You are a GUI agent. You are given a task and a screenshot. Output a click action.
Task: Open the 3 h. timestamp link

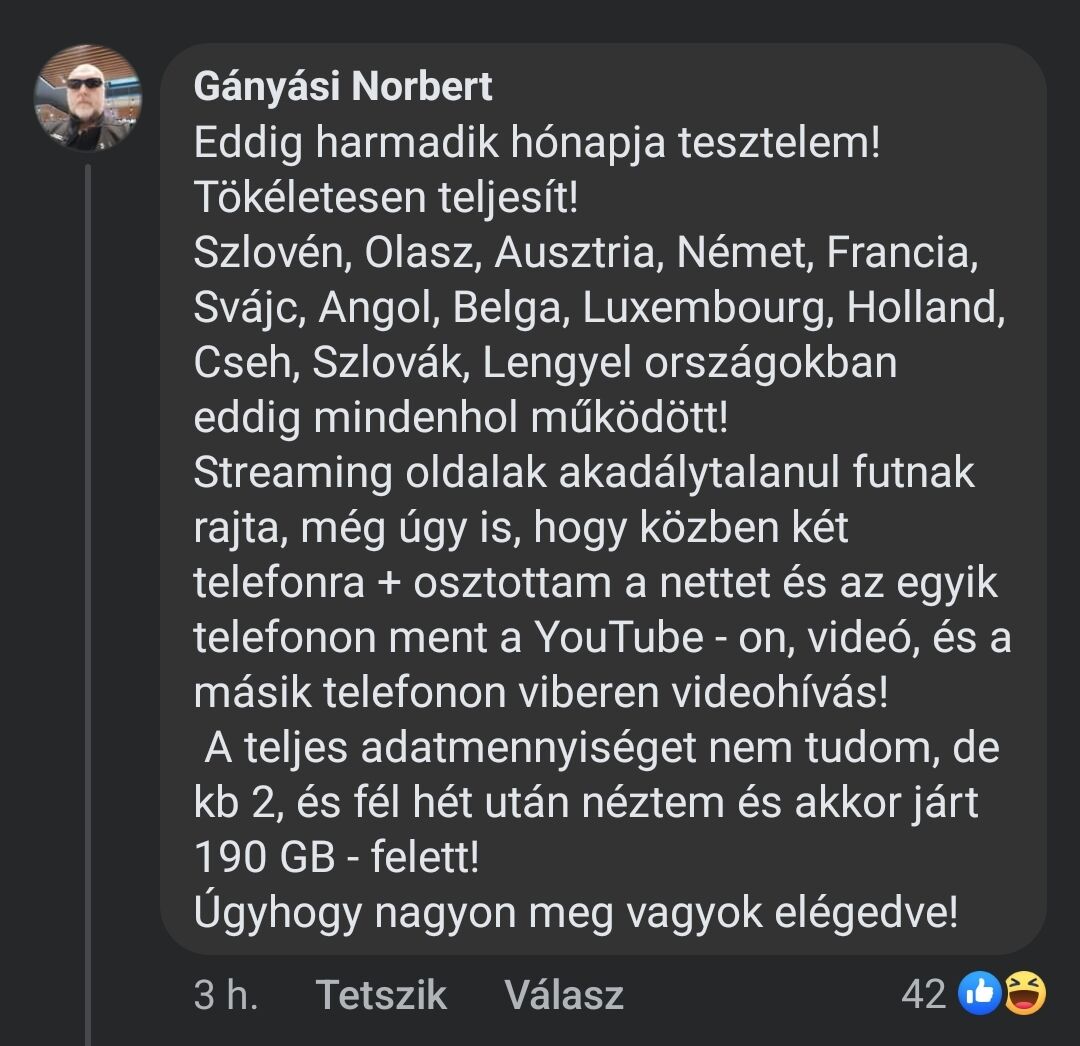226,995
